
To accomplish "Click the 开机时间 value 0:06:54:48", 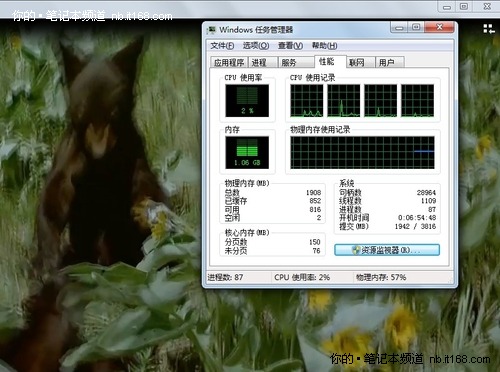I will tap(417, 218).
